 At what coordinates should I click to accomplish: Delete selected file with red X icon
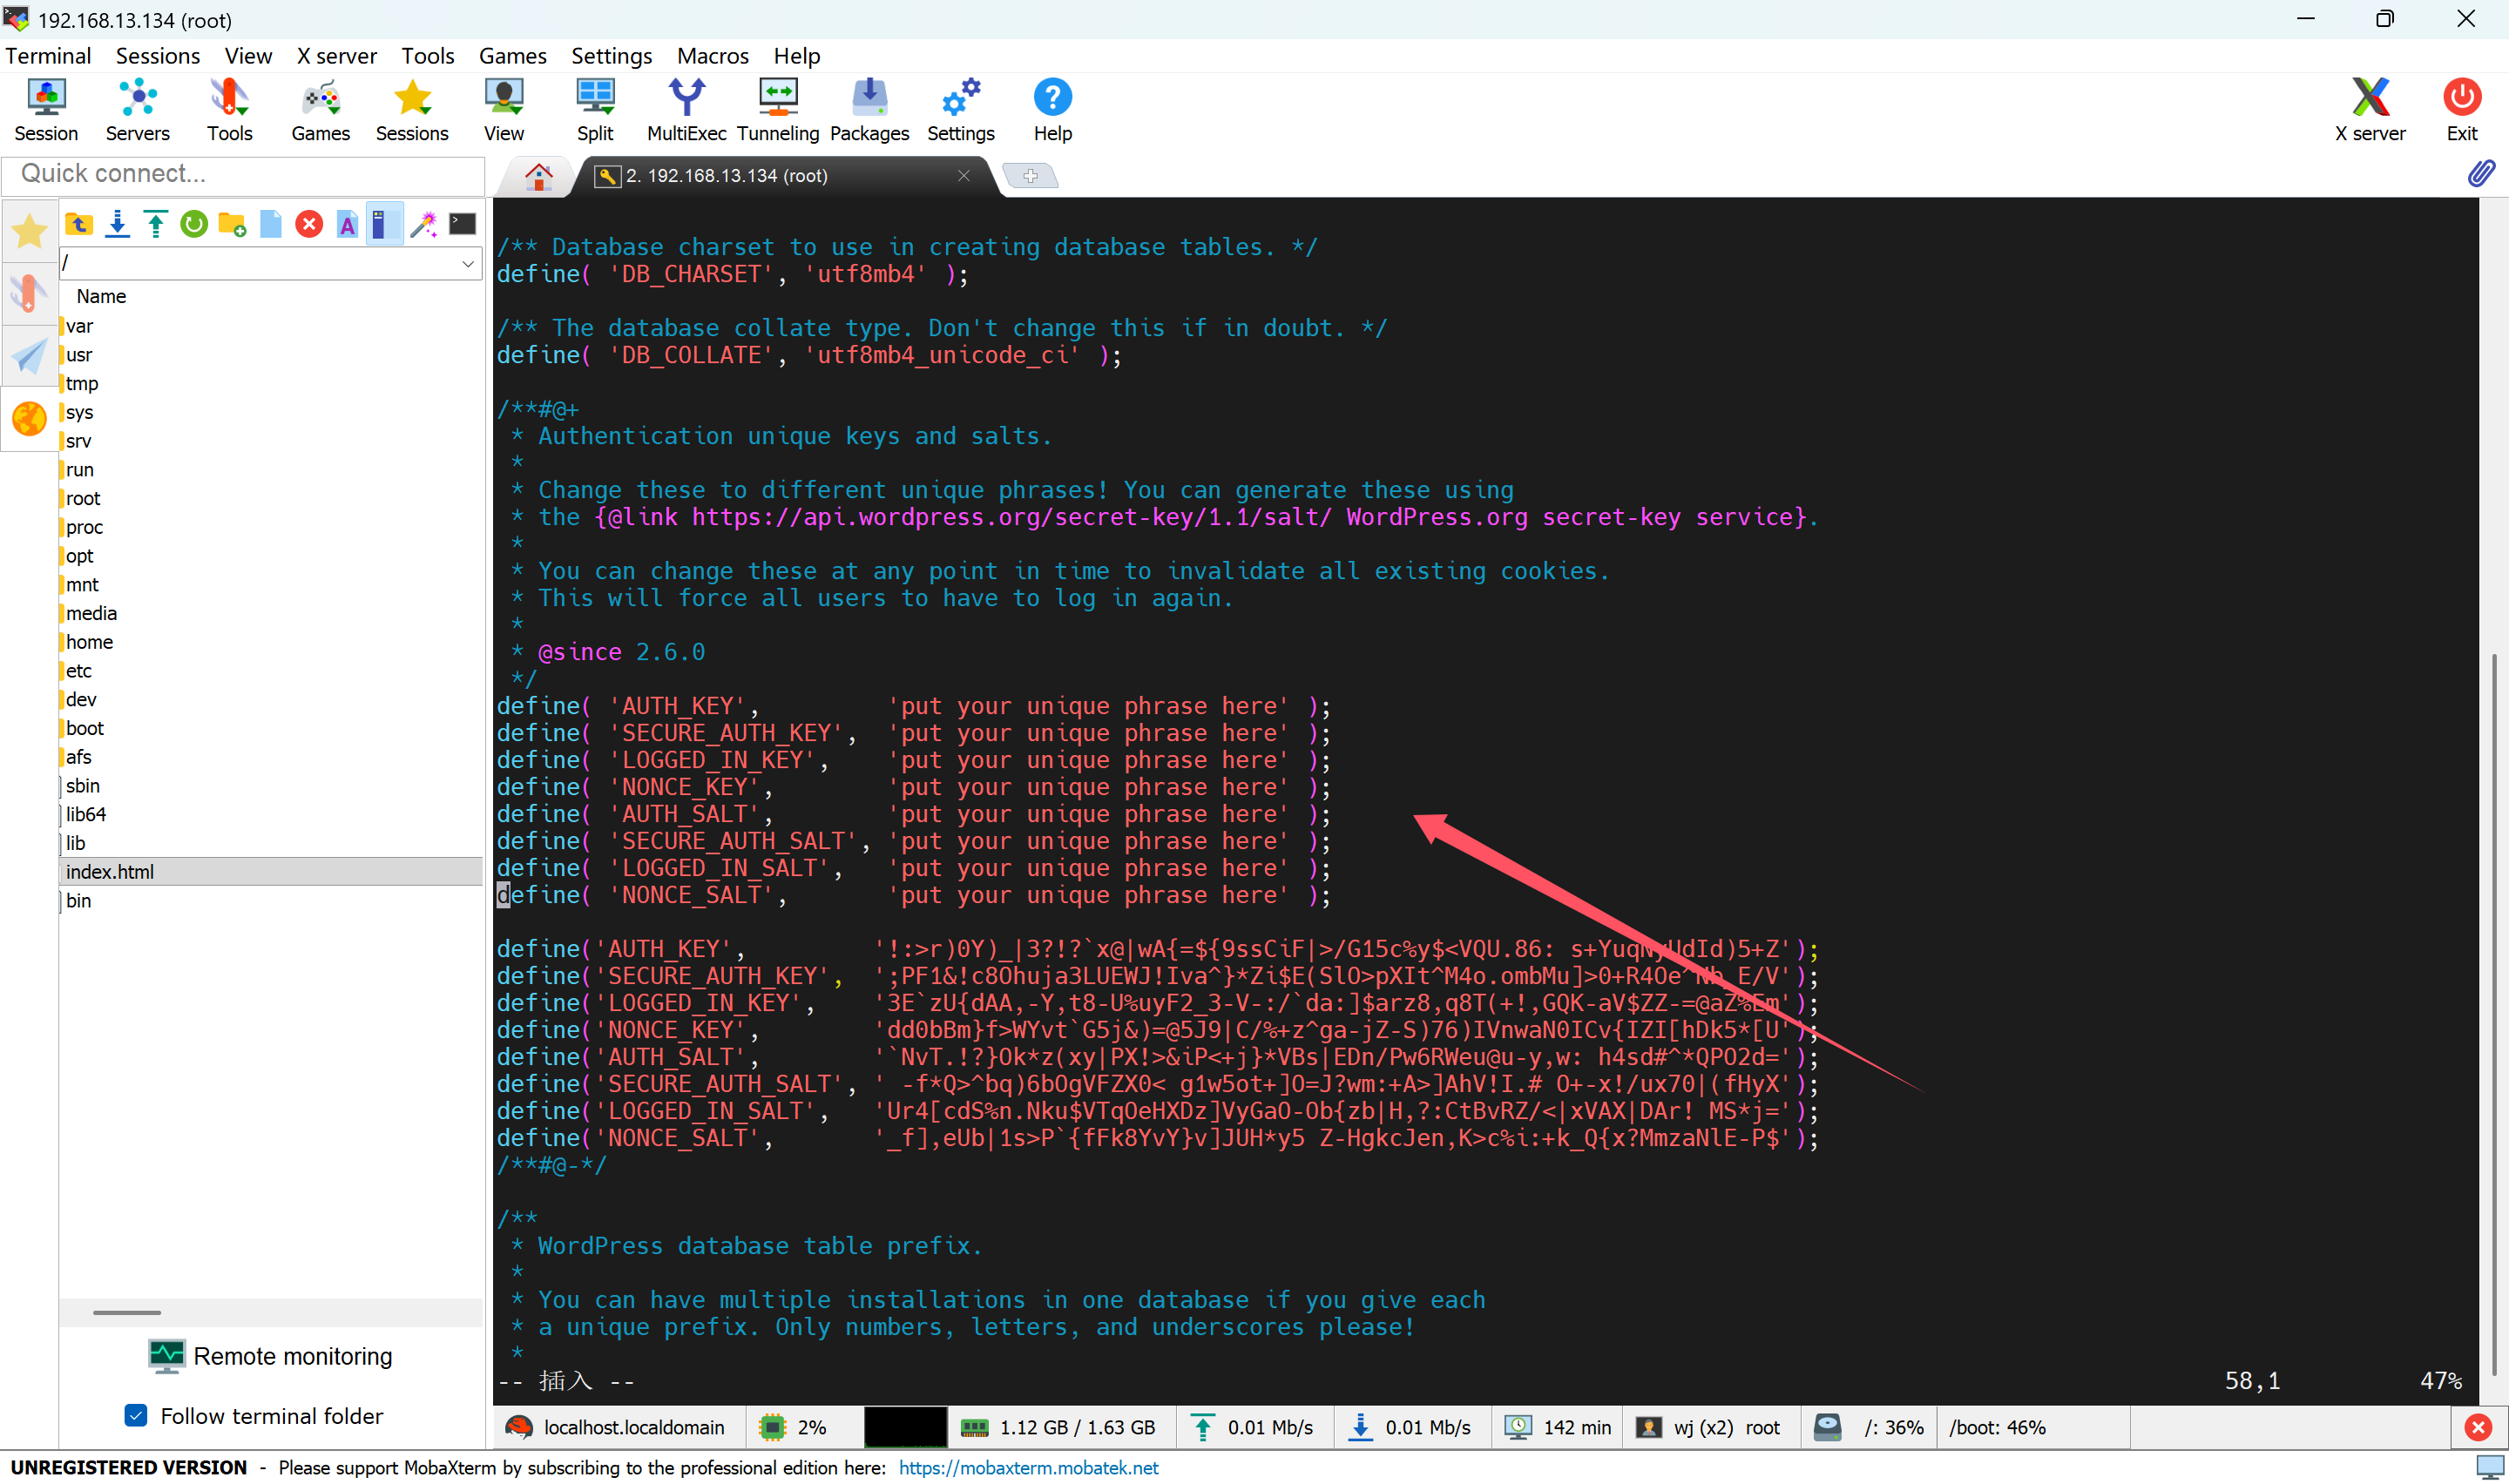pyautogui.click(x=309, y=224)
